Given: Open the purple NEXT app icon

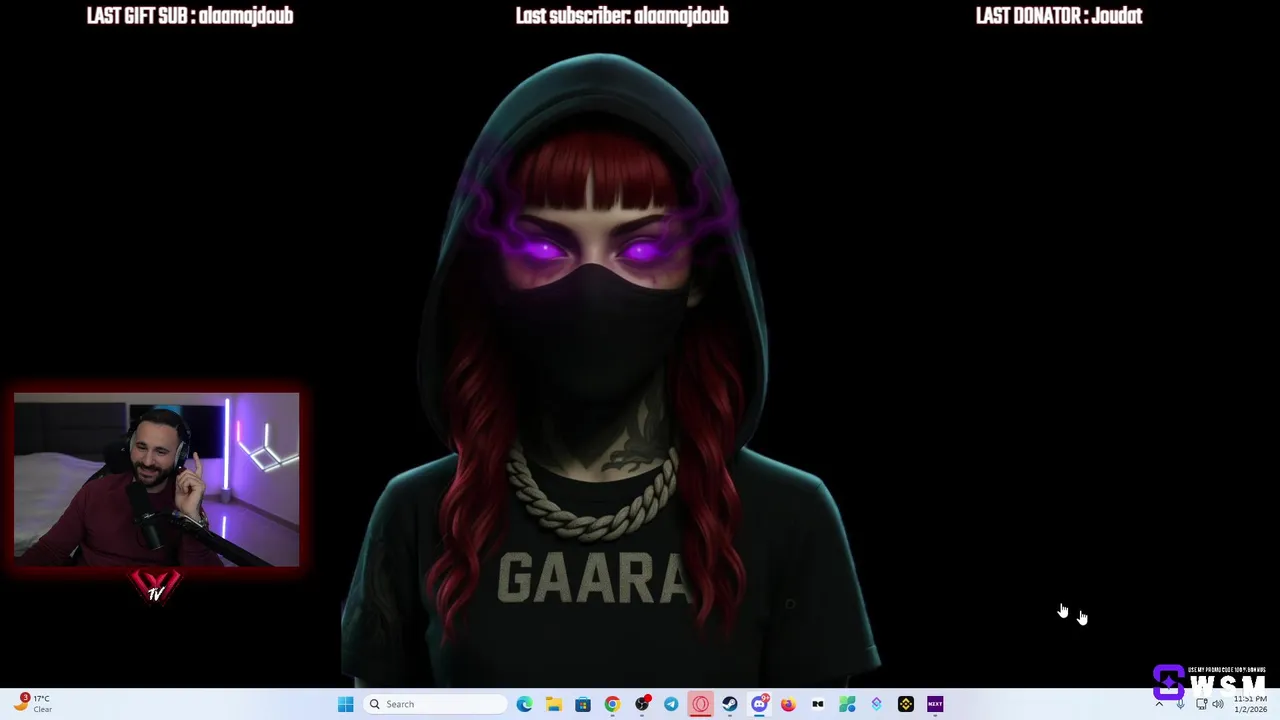Looking at the screenshot, I should pos(935,704).
